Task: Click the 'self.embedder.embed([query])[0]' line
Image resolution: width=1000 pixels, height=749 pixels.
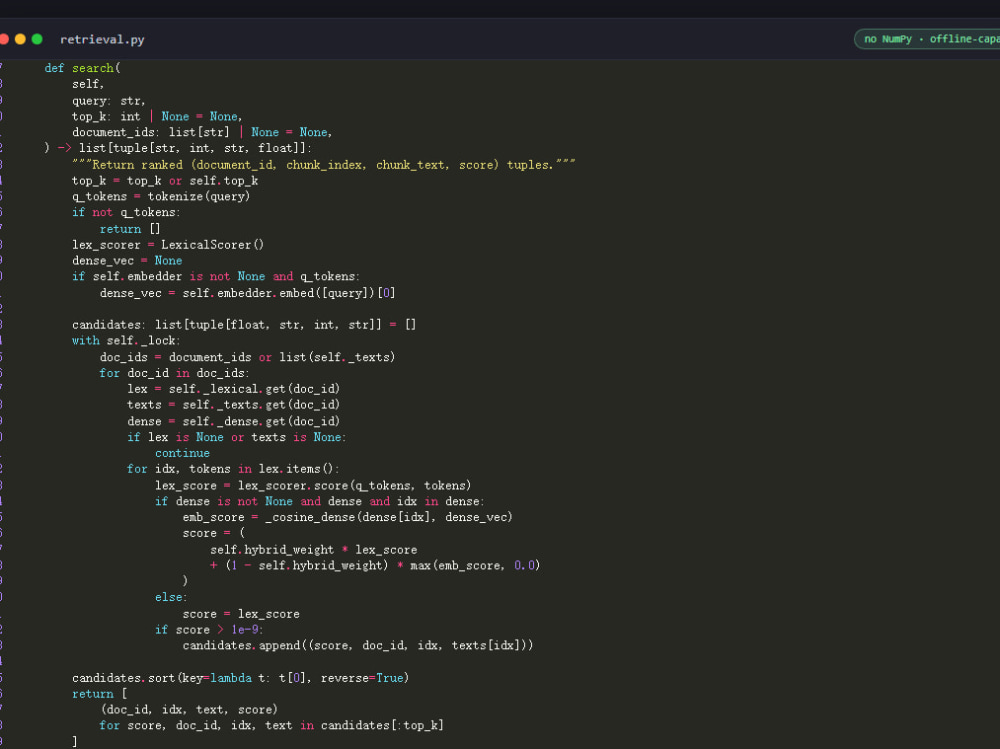Action: tap(247, 293)
